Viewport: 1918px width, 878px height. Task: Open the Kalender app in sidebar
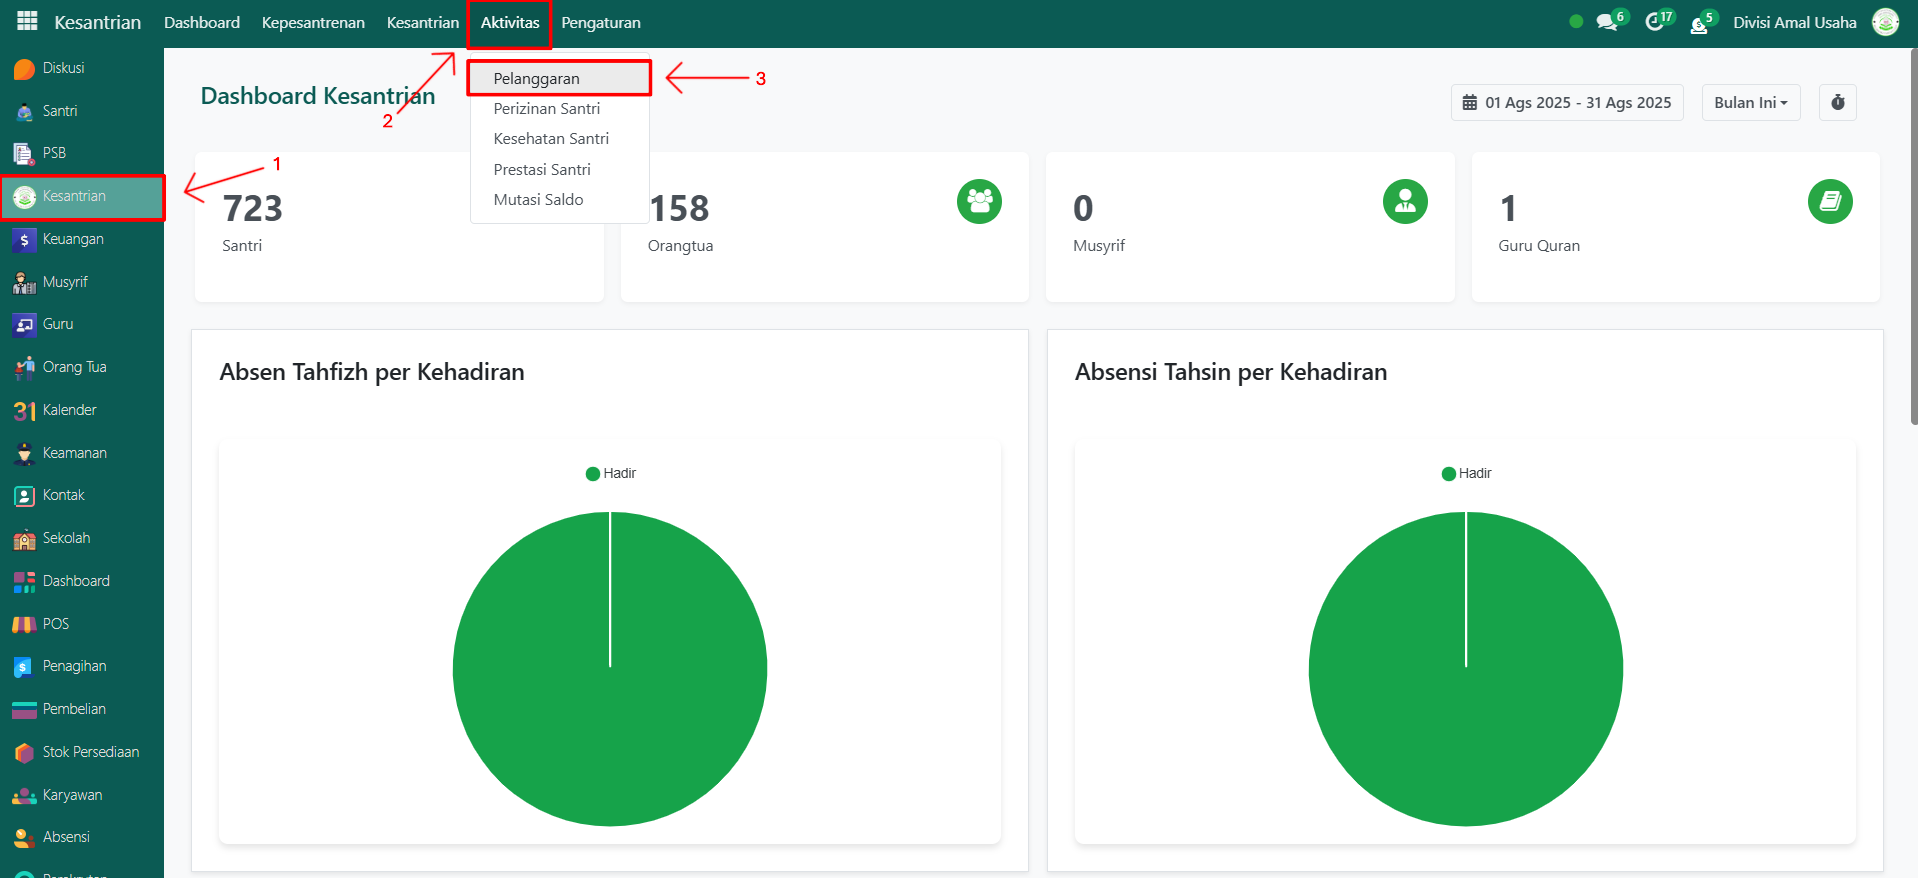tap(69, 410)
